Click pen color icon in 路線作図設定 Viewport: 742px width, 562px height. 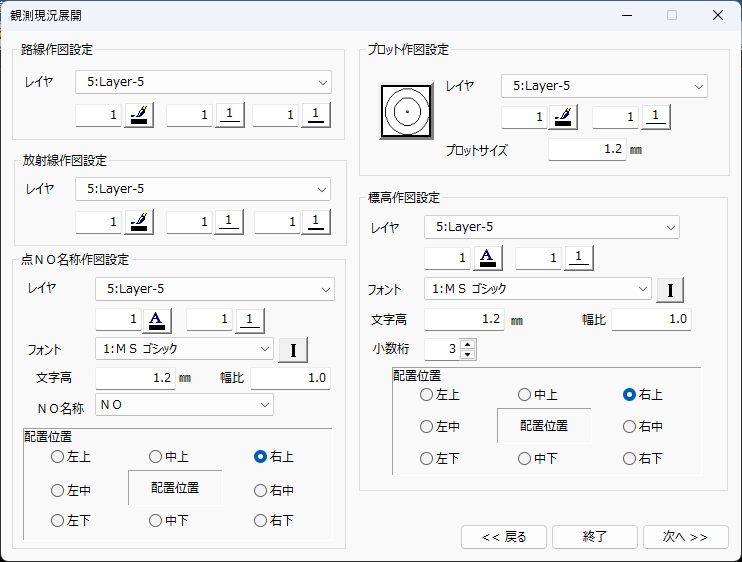pyautogui.click(x=139, y=116)
